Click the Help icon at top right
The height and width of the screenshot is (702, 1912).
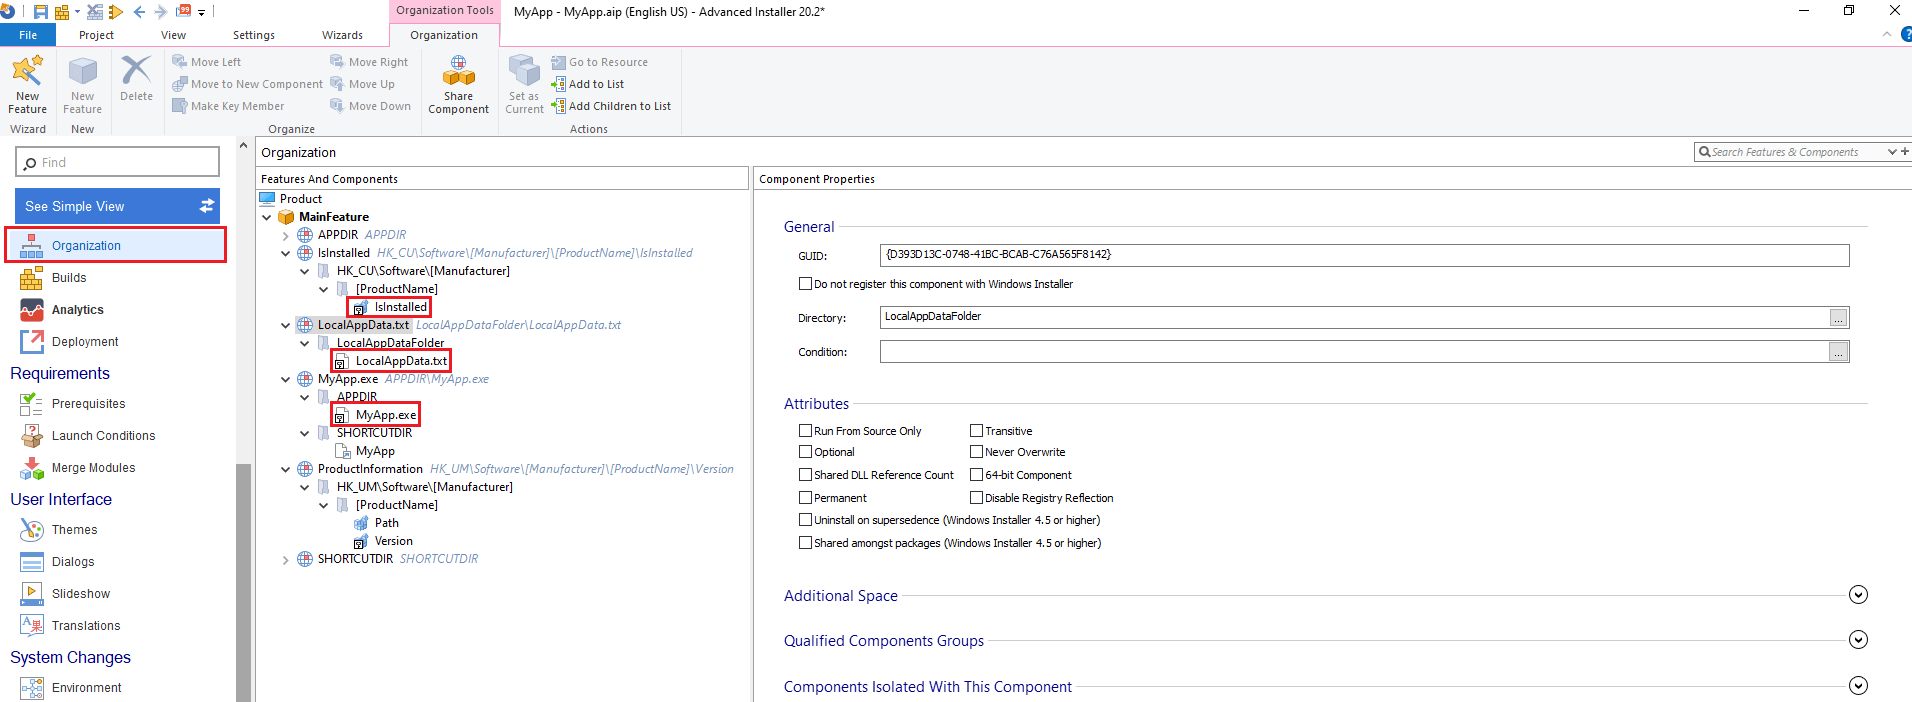coord(1906,34)
